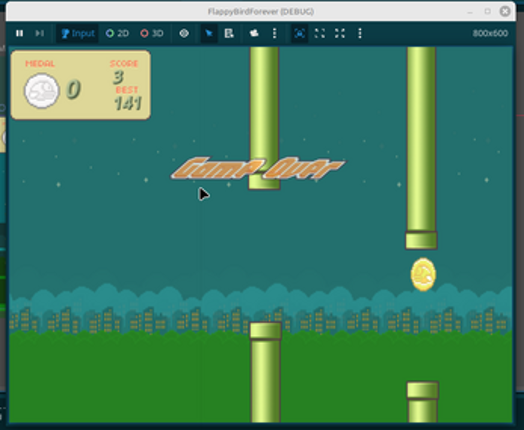Open camera override options three-dot menu
The height and width of the screenshot is (430, 524).
(x=274, y=33)
